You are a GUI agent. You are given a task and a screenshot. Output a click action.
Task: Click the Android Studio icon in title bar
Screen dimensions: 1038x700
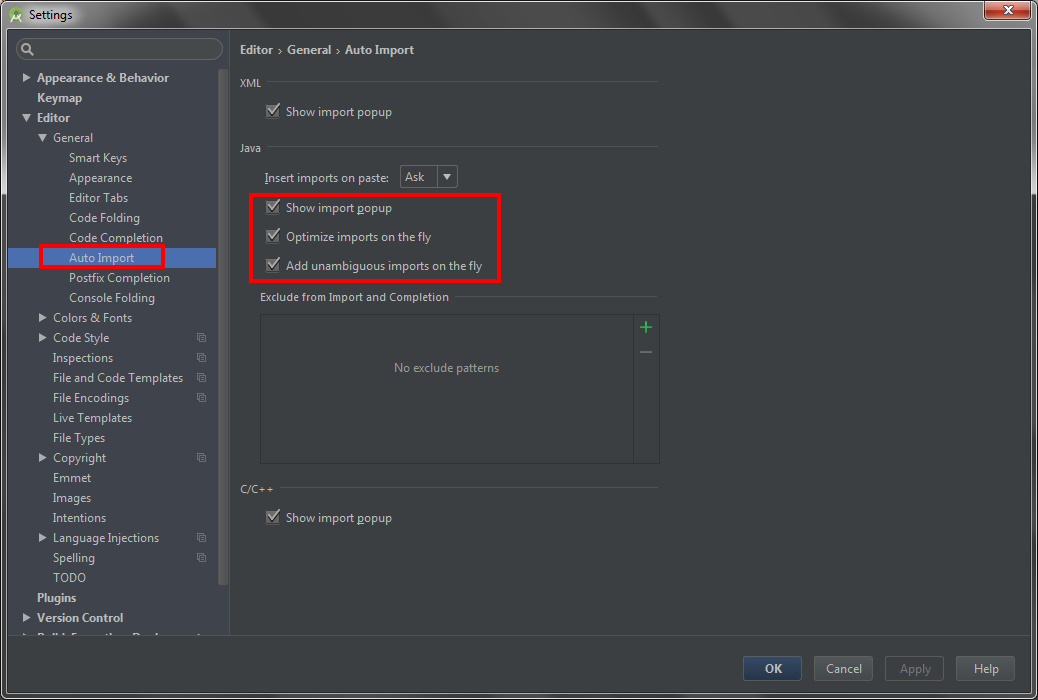point(16,15)
